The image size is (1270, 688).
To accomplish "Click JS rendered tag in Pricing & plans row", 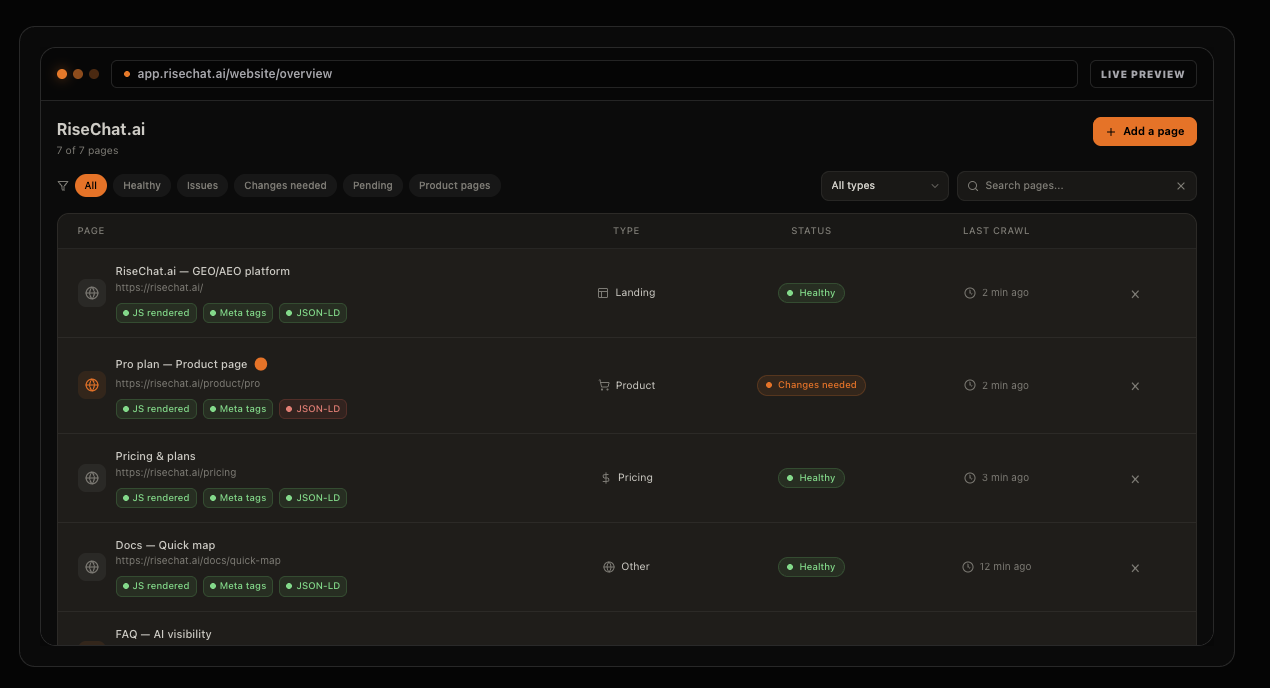I will pos(156,498).
